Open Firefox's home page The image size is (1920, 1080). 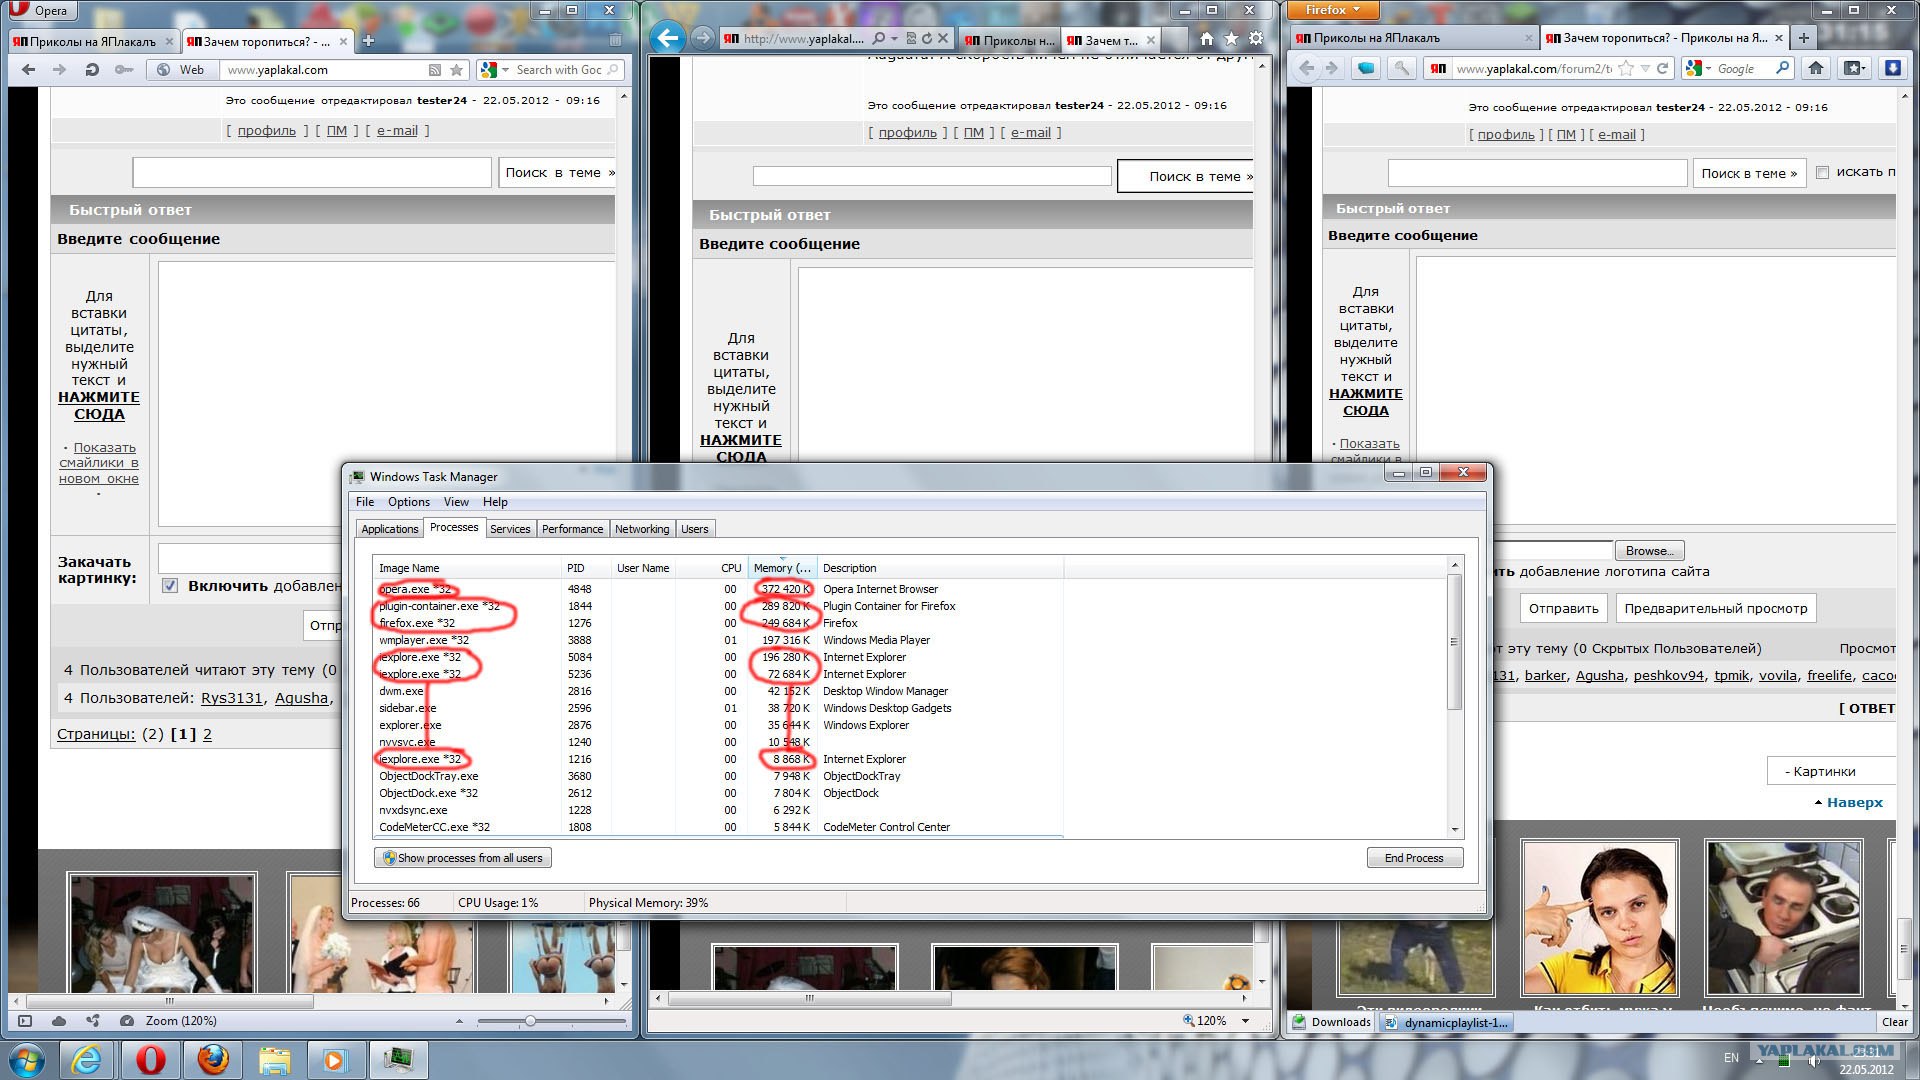coord(1816,68)
